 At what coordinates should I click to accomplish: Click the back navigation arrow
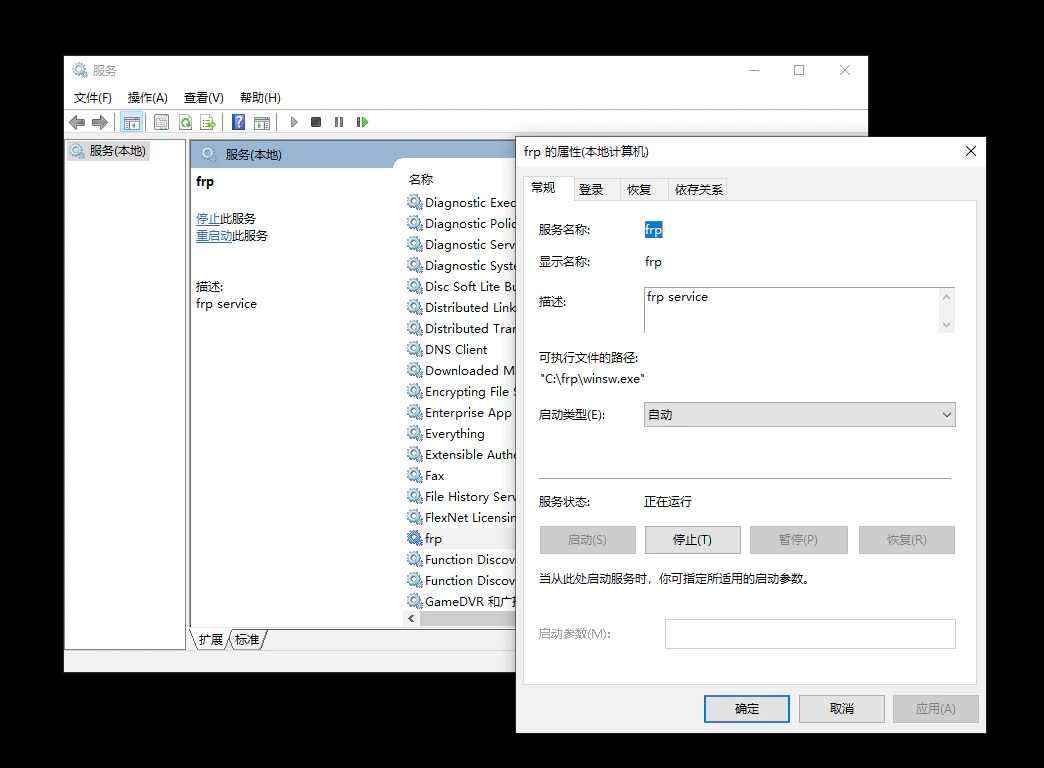coord(77,121)
